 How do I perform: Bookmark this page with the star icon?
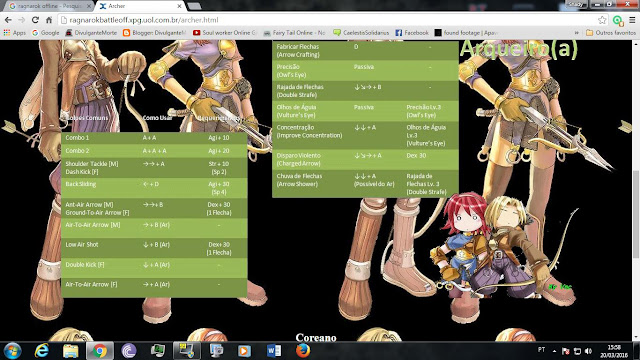(x=602, y=20)
